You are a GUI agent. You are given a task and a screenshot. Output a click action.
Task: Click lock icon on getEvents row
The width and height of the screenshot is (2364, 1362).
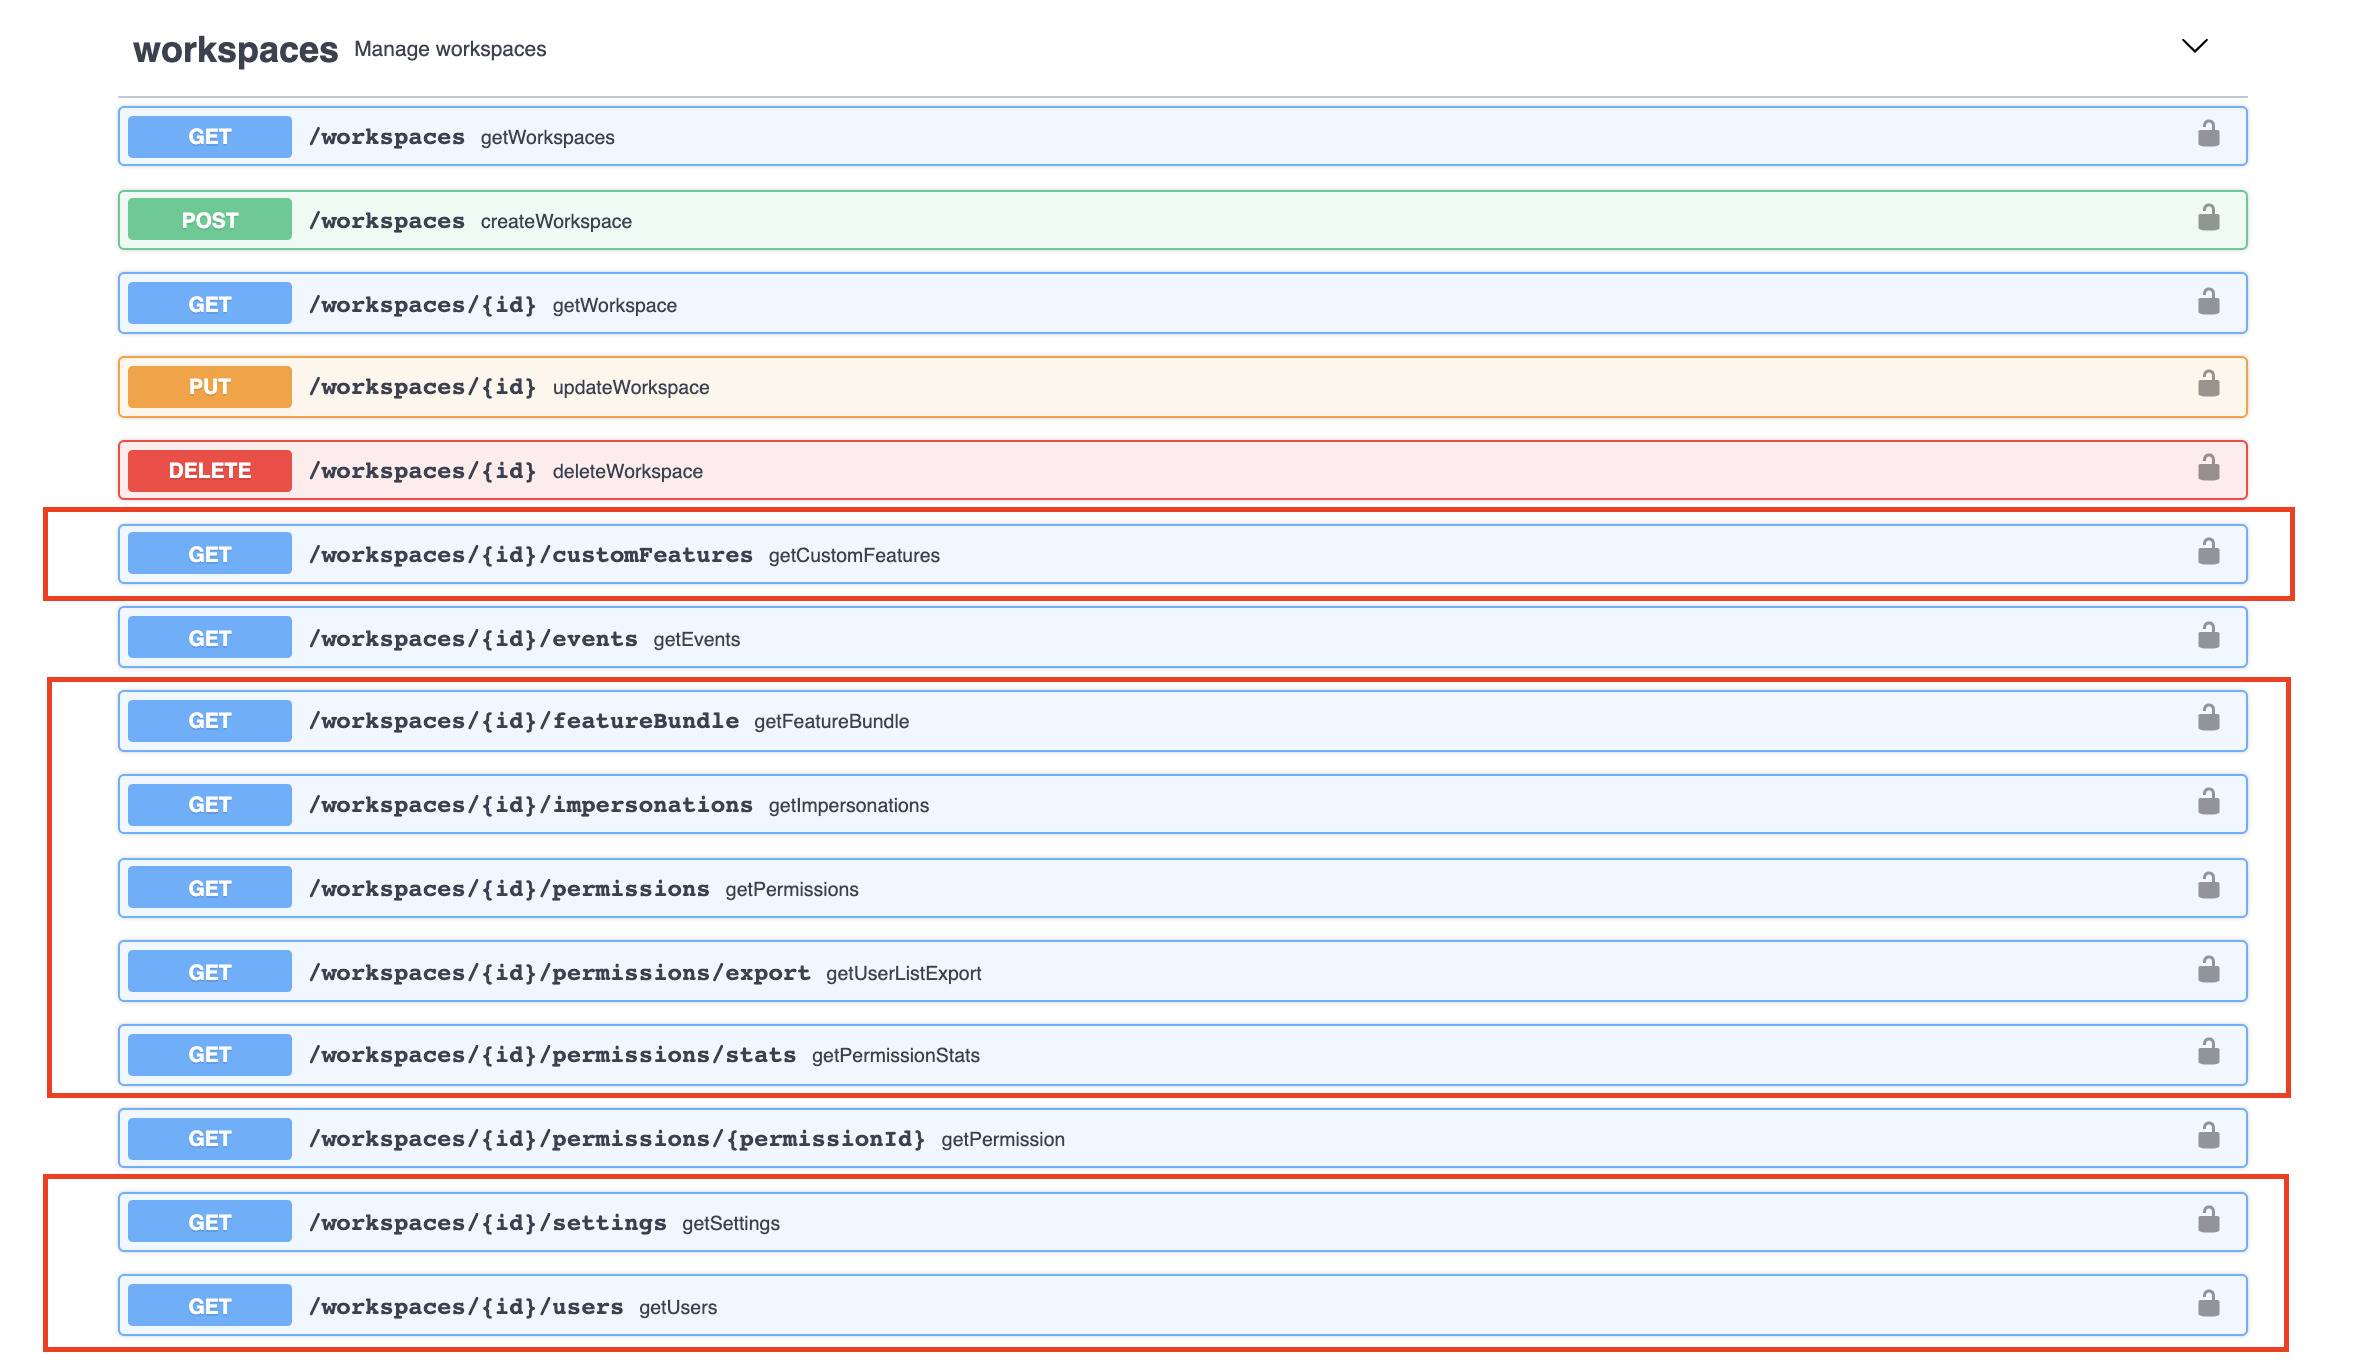tap(2208, 637)
